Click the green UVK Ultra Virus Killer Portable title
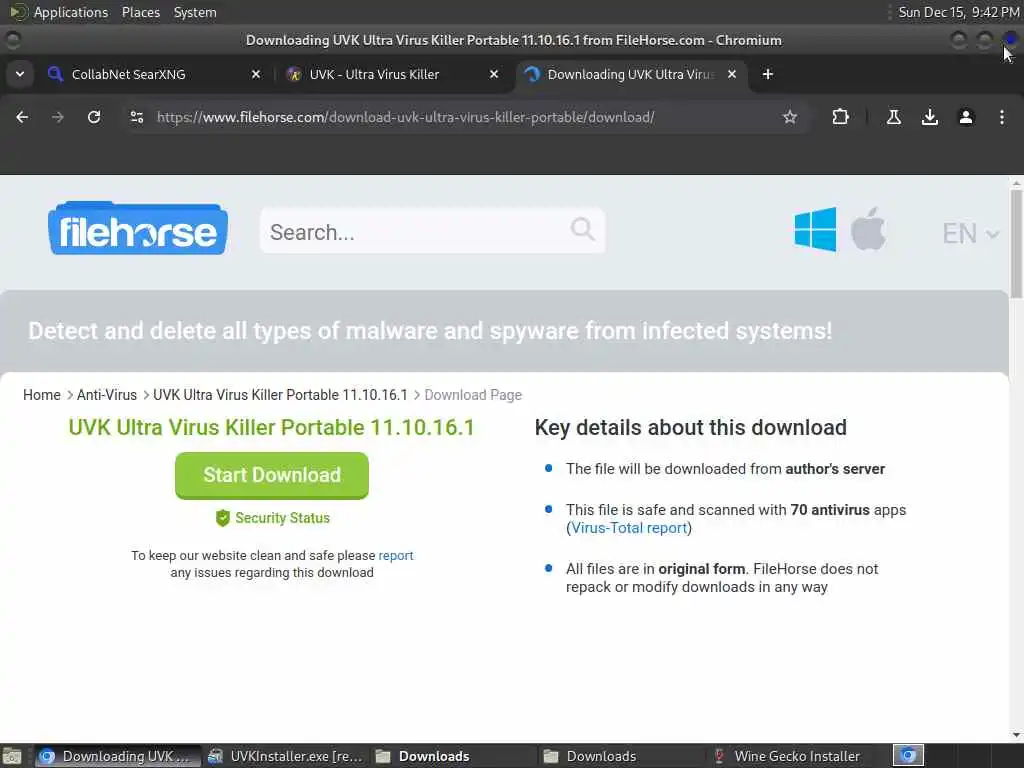This screenshot has height=768, width=1024. [272, 427]
